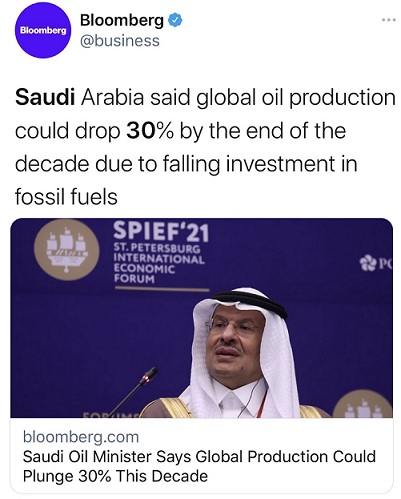Click the white flower logo in photo

368,263
